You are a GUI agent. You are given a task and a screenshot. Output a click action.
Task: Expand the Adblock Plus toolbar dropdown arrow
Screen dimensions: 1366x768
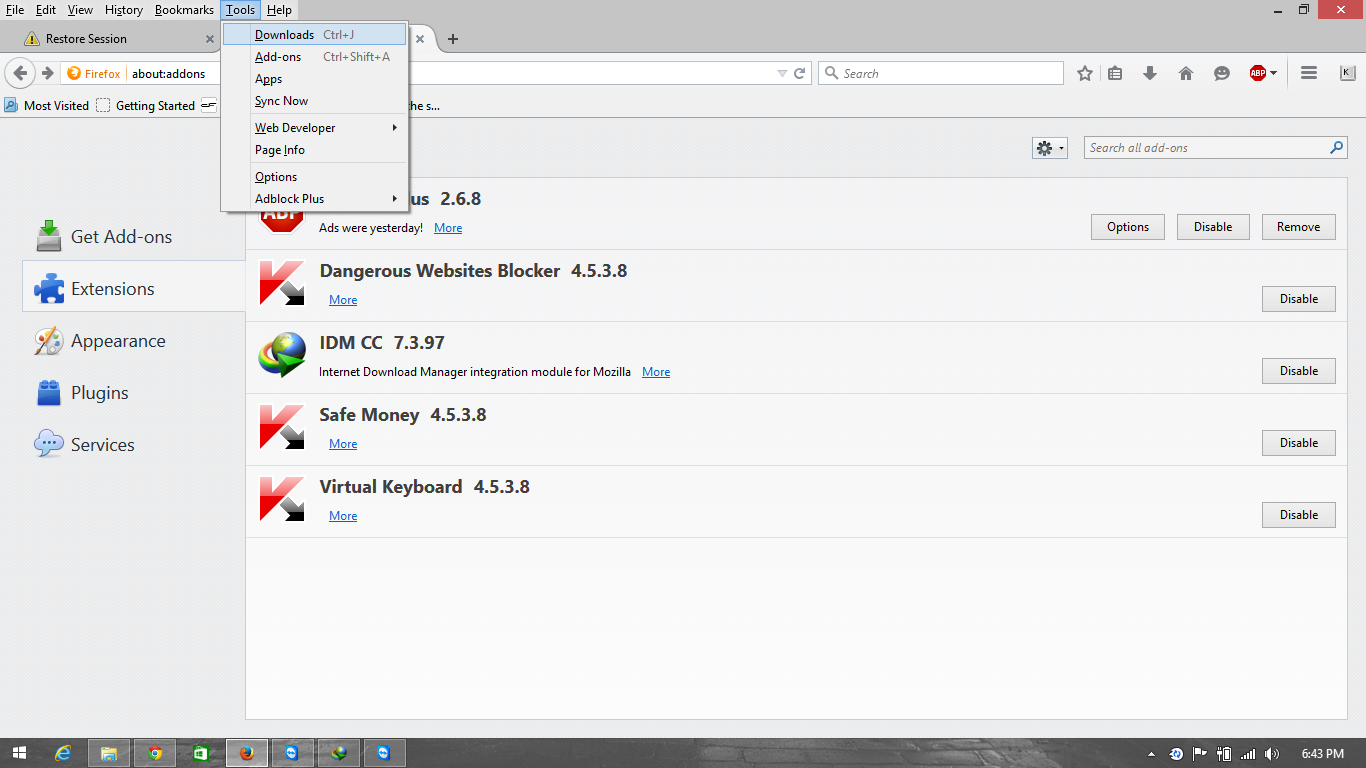tap(1273, 73)
